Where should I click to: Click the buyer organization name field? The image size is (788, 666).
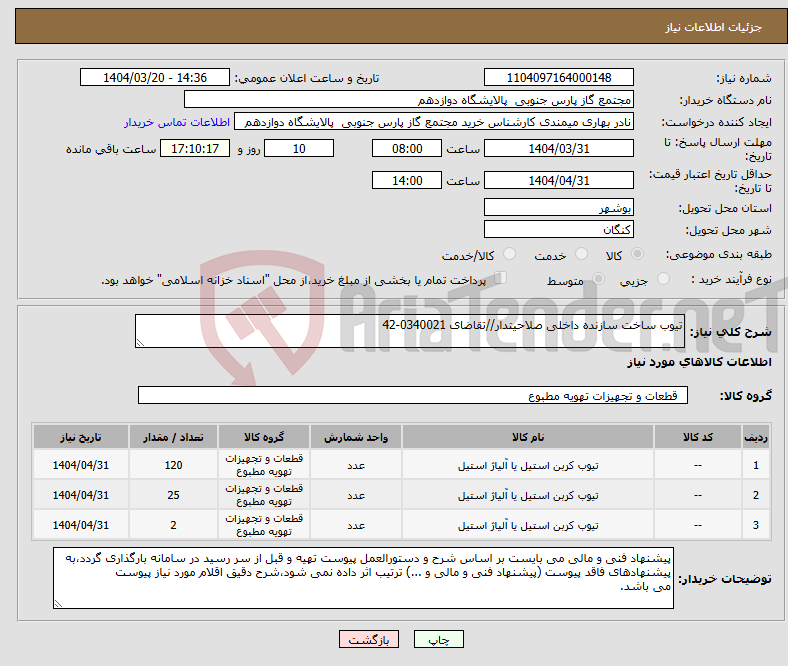[409, 100]
